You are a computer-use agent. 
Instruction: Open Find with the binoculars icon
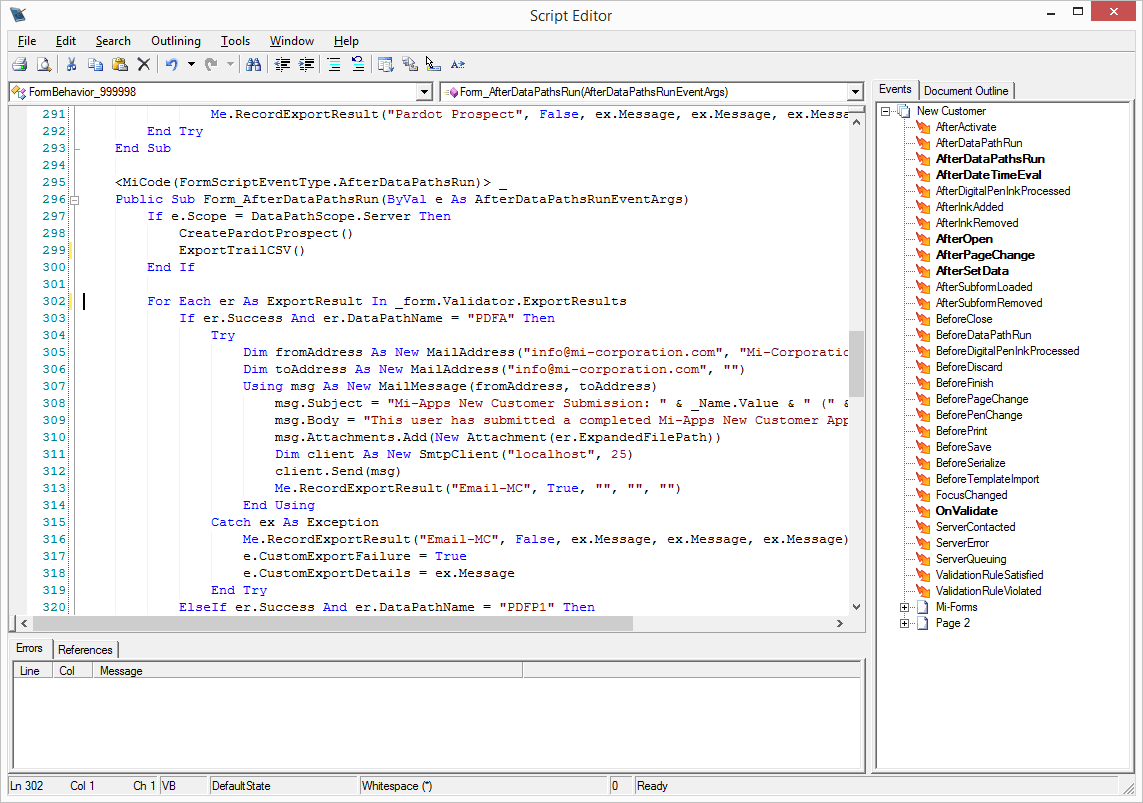[x=253, y=64]
